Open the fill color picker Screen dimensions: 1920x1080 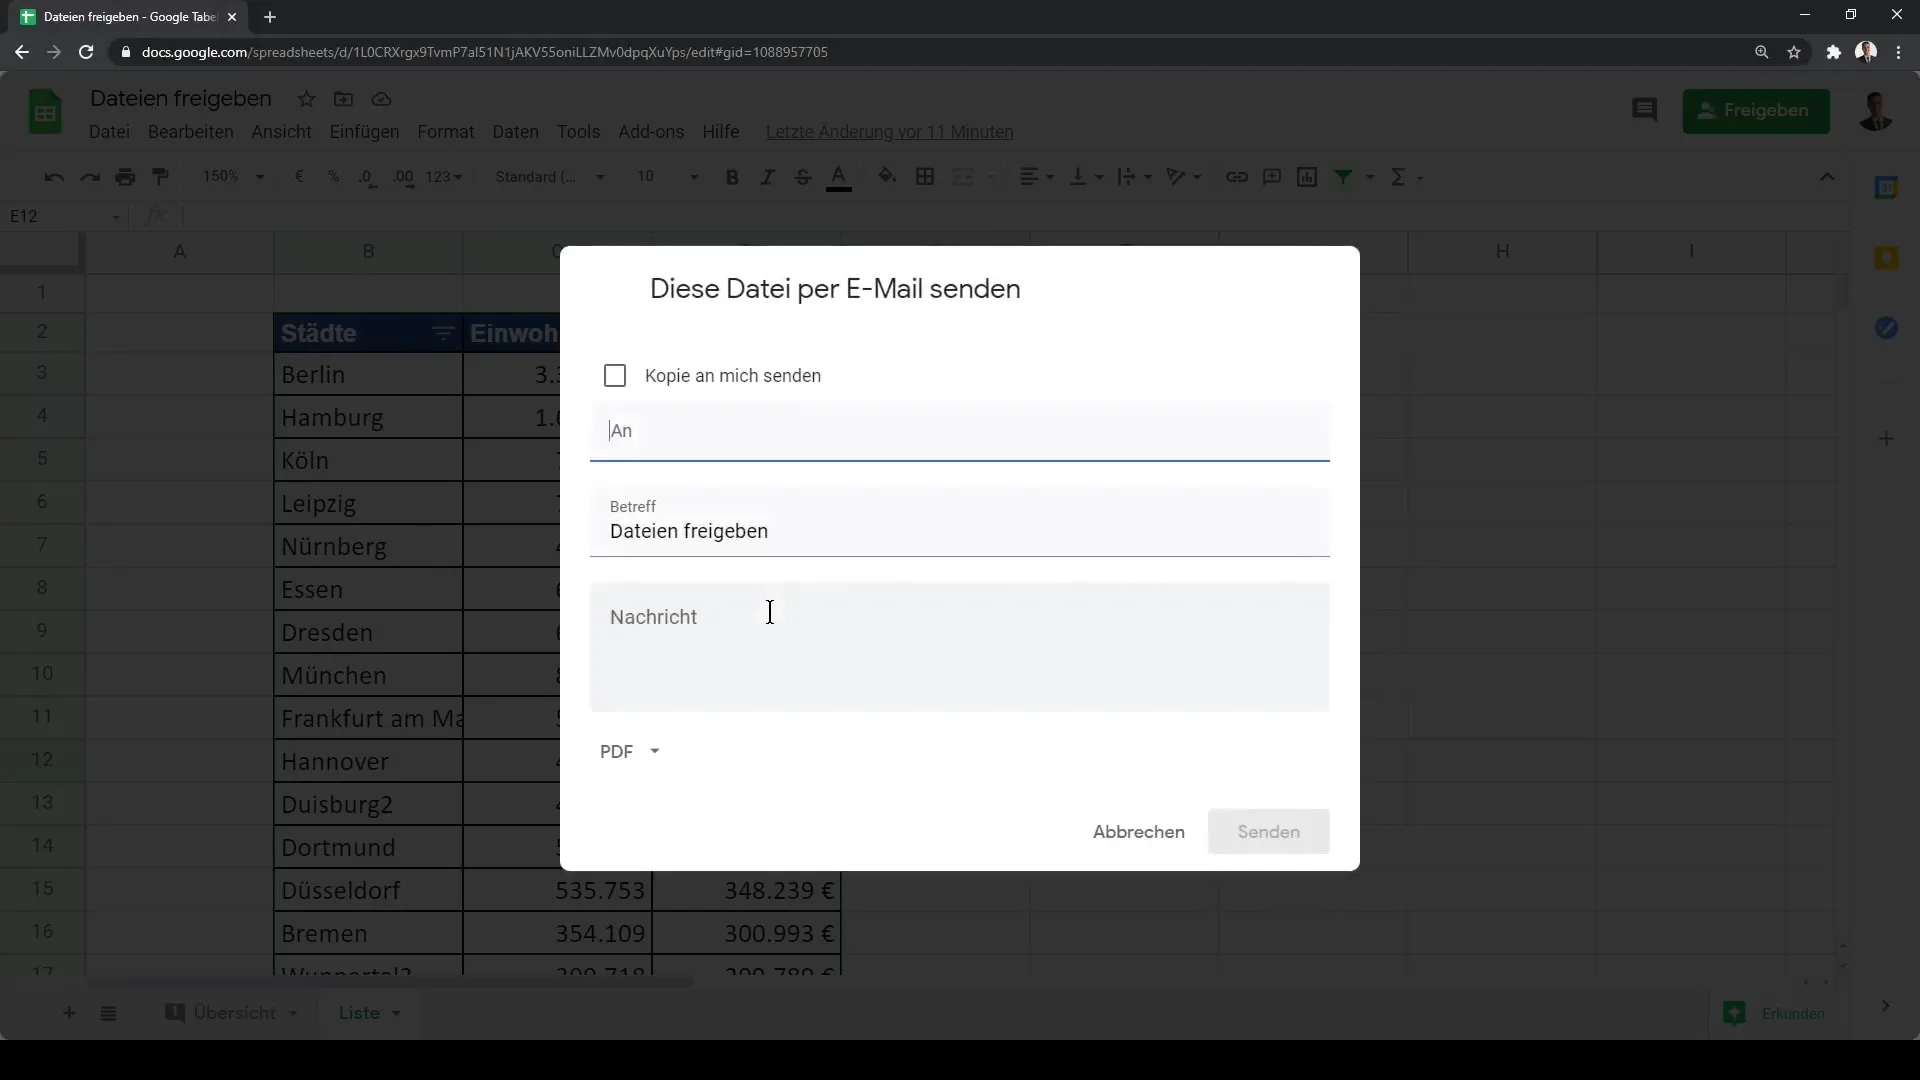[887, 177]
